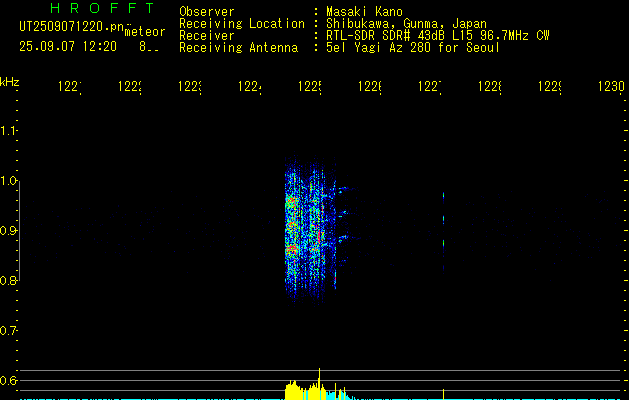
Task: Select the file name UT2509071220.pn
Action: pyautogui.click(x=72, y=27)
